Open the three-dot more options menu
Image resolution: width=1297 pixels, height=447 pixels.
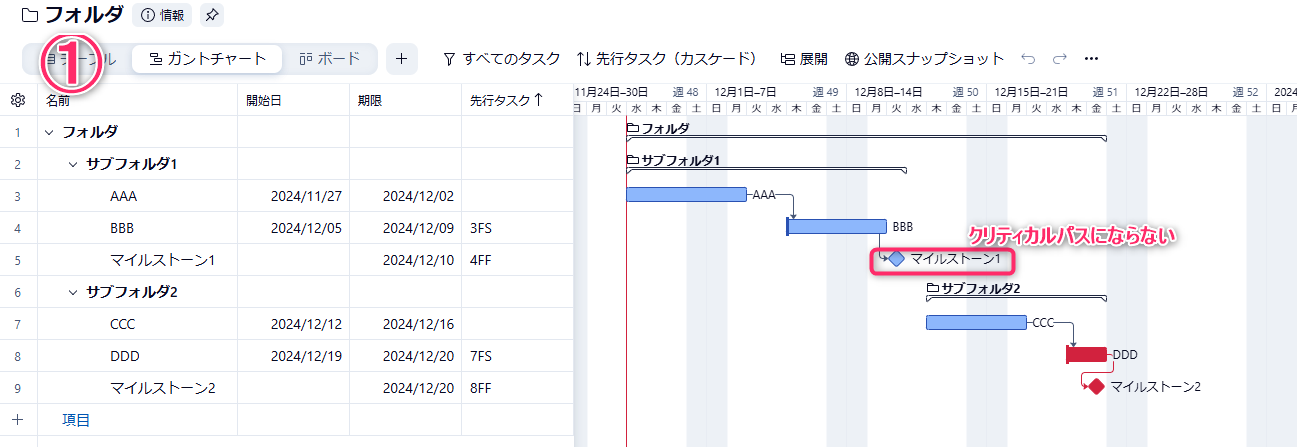coord(1091,59)
